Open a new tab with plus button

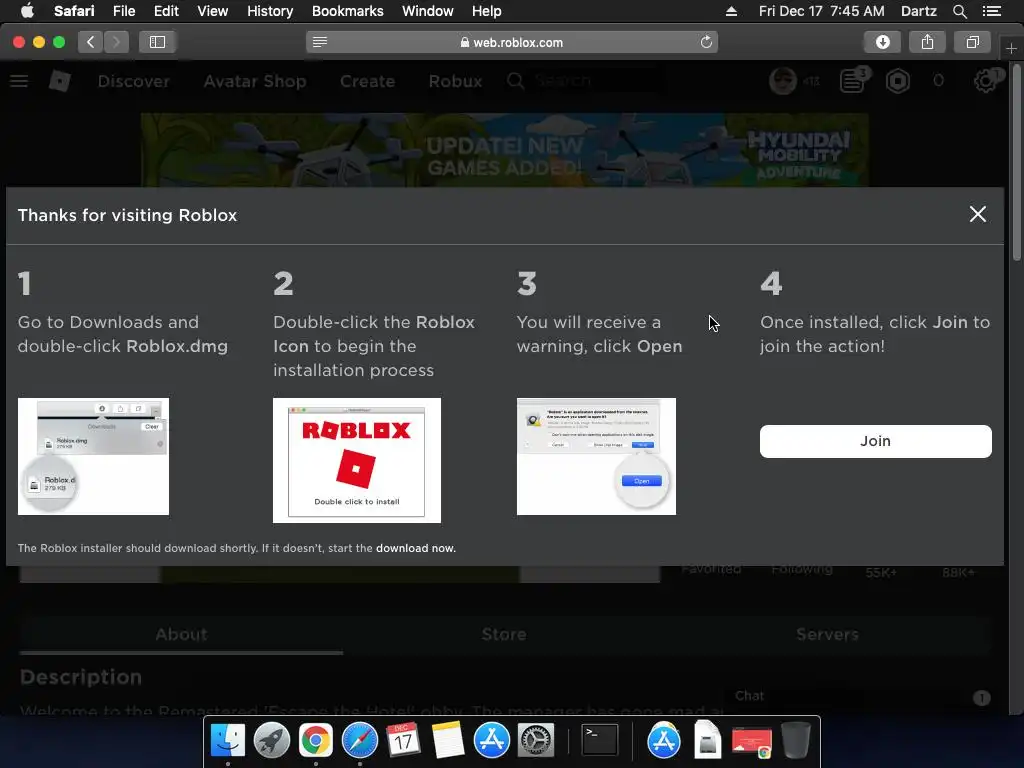pyautogui.click(x=1011, y=48)
